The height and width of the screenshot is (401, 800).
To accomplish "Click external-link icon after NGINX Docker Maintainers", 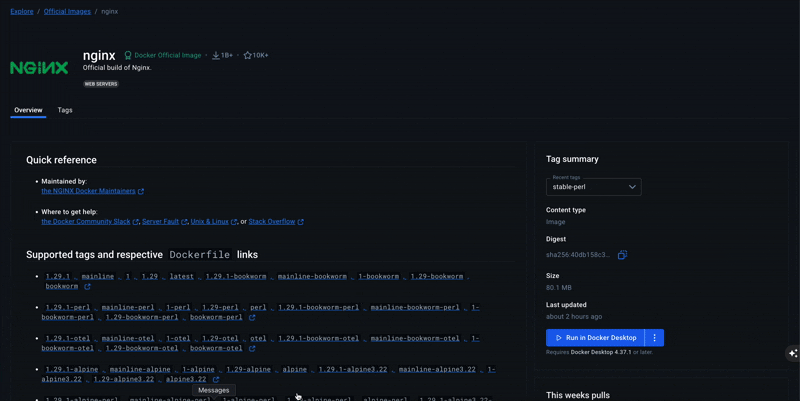I will point(141,191).
